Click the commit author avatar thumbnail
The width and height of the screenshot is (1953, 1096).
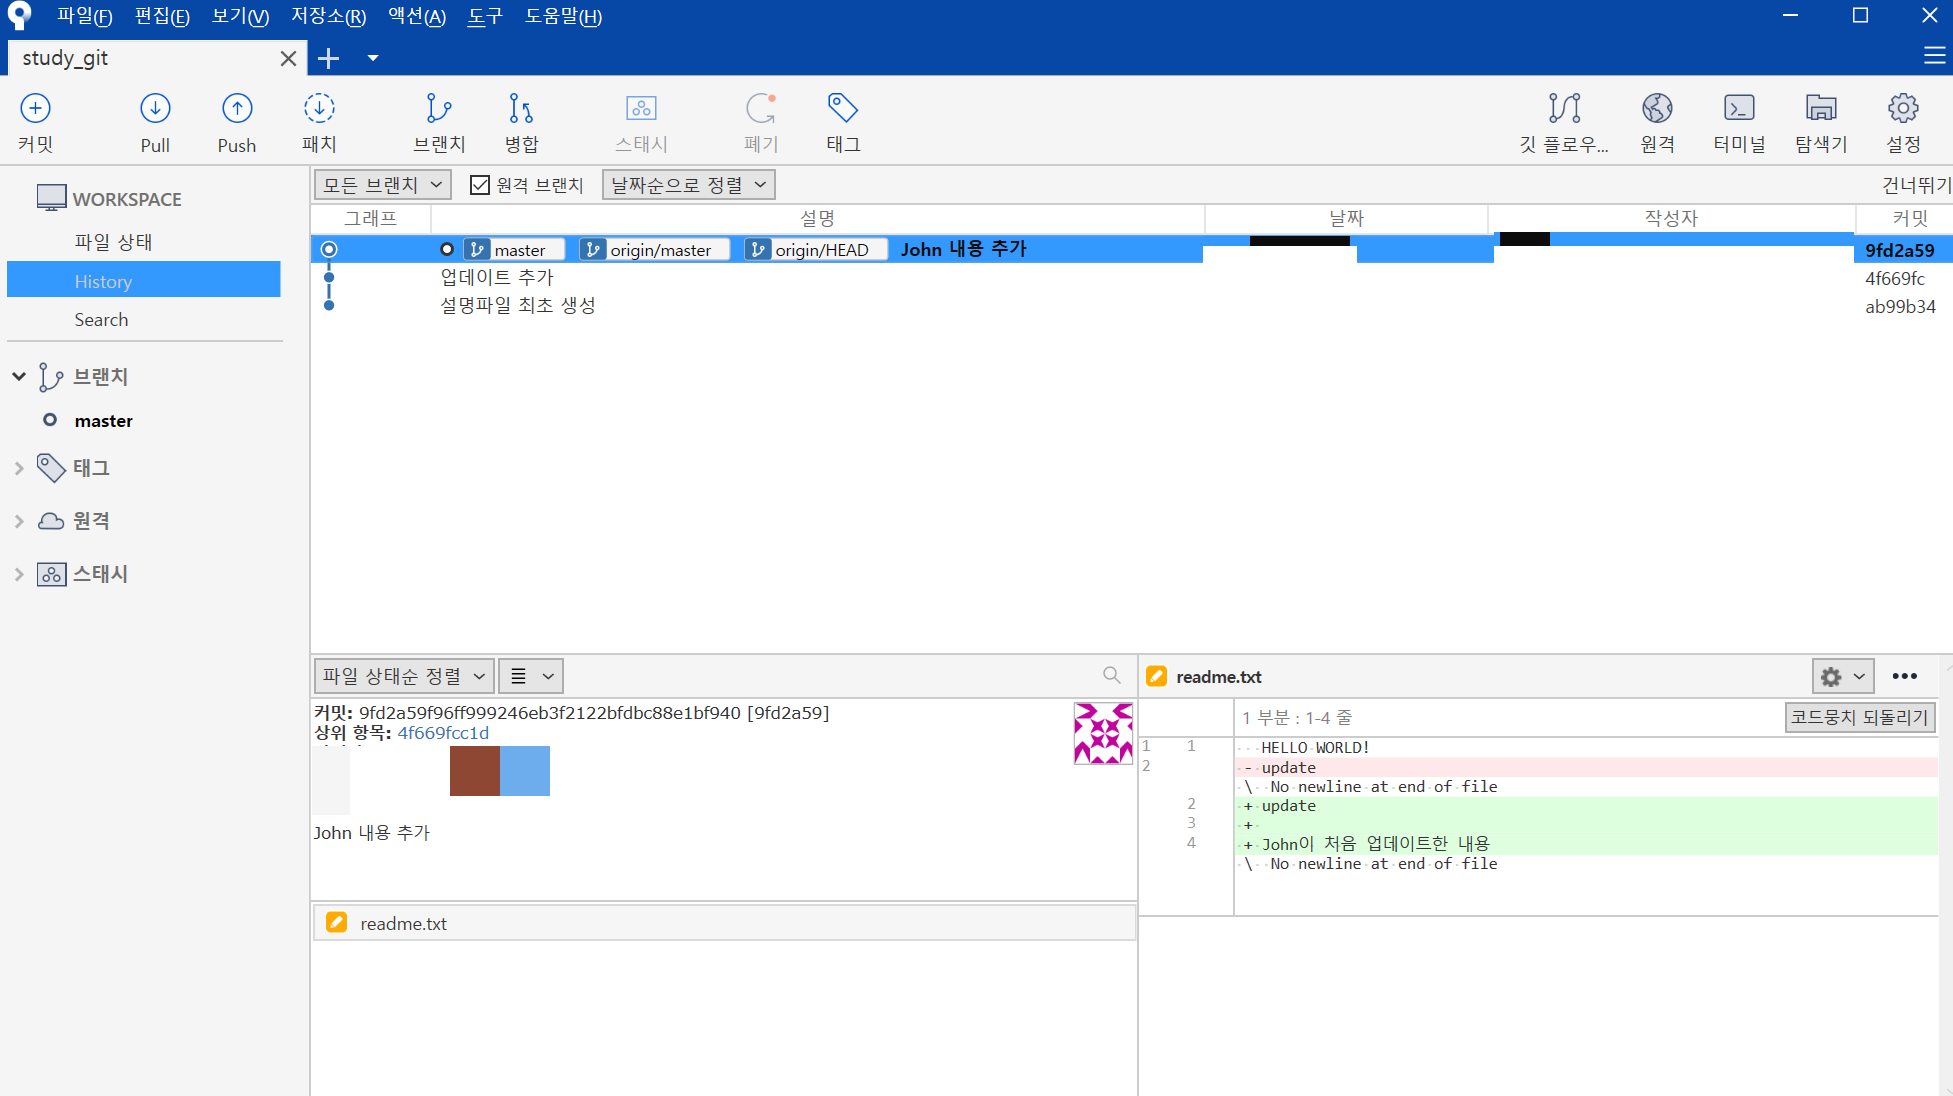[1102, 733]
